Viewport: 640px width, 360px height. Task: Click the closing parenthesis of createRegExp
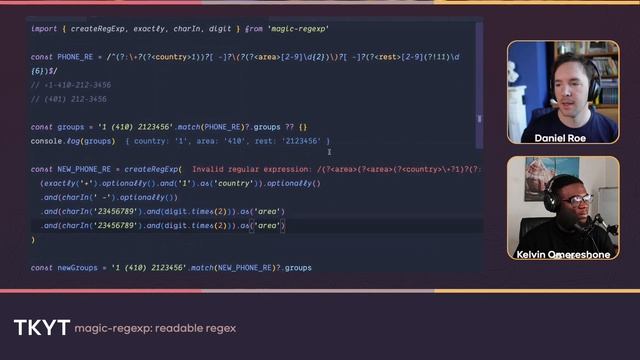click(x=33, y=240)
